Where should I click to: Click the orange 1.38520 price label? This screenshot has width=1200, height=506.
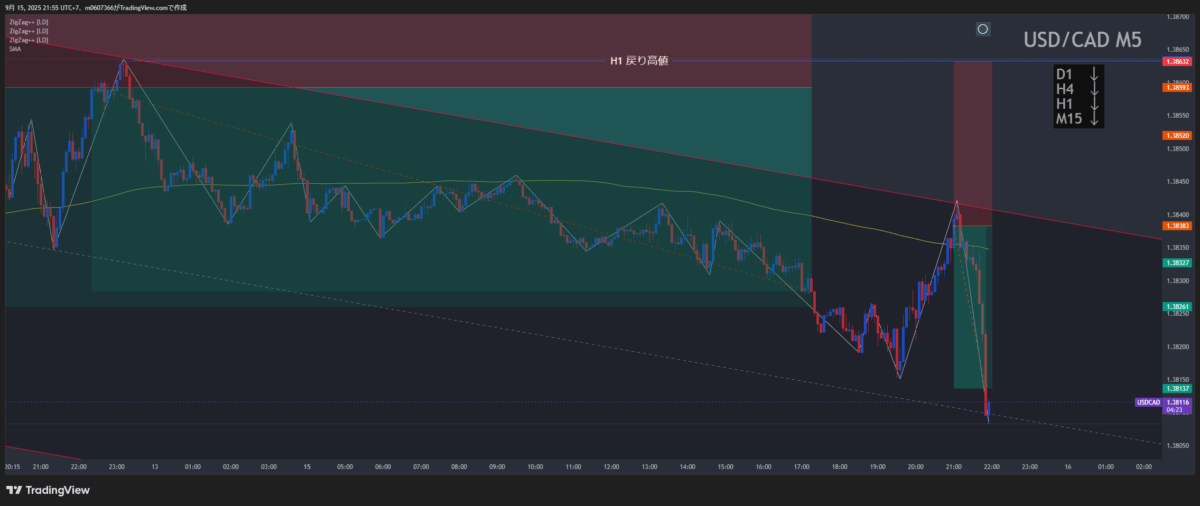(x=1177, y=135)
